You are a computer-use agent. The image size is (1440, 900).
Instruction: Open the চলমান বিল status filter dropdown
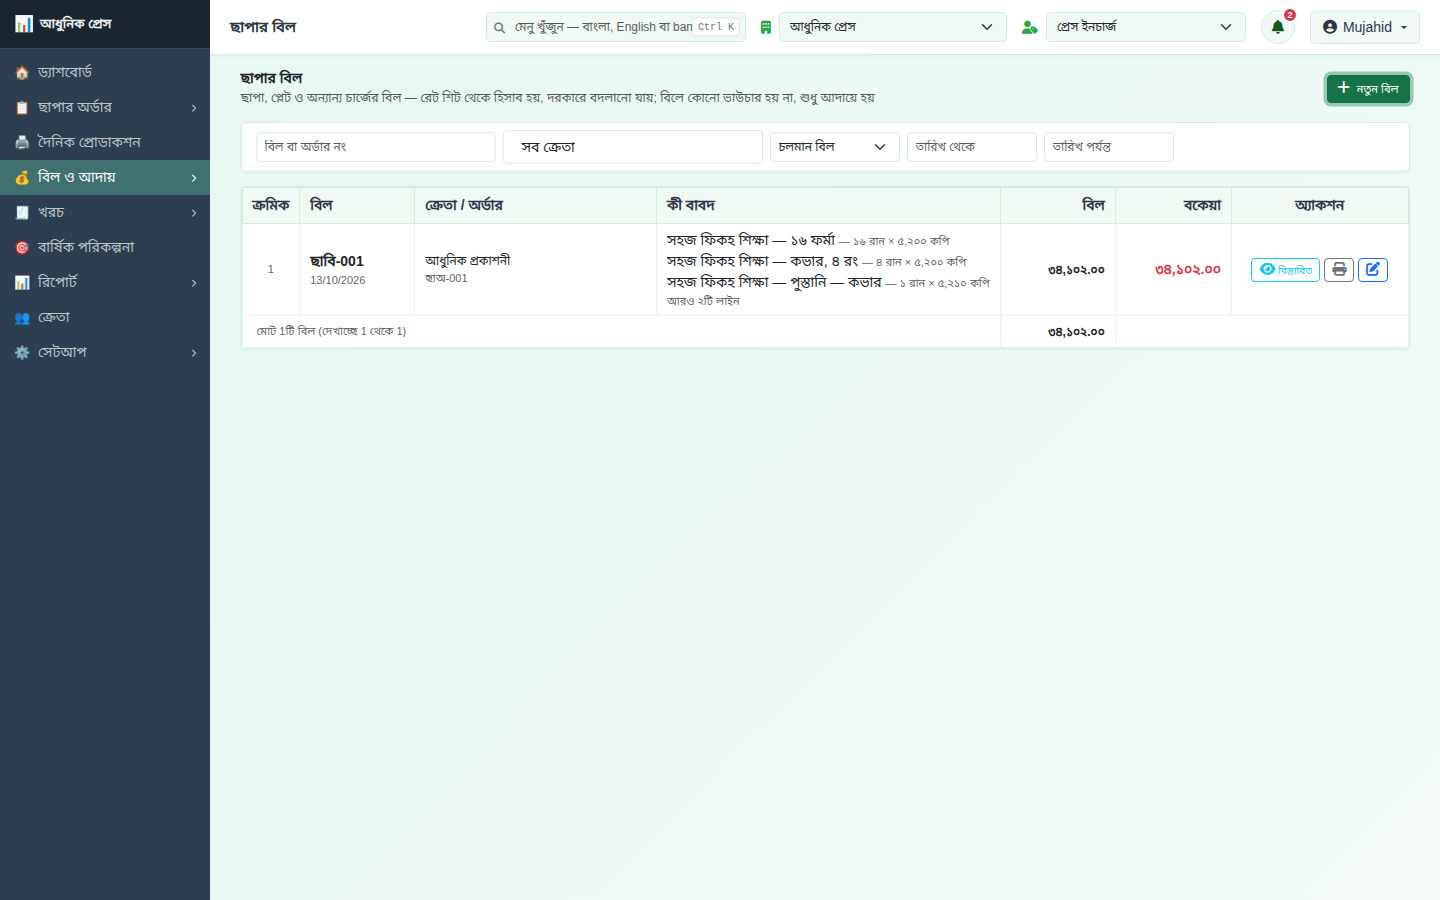click(835, 147)
